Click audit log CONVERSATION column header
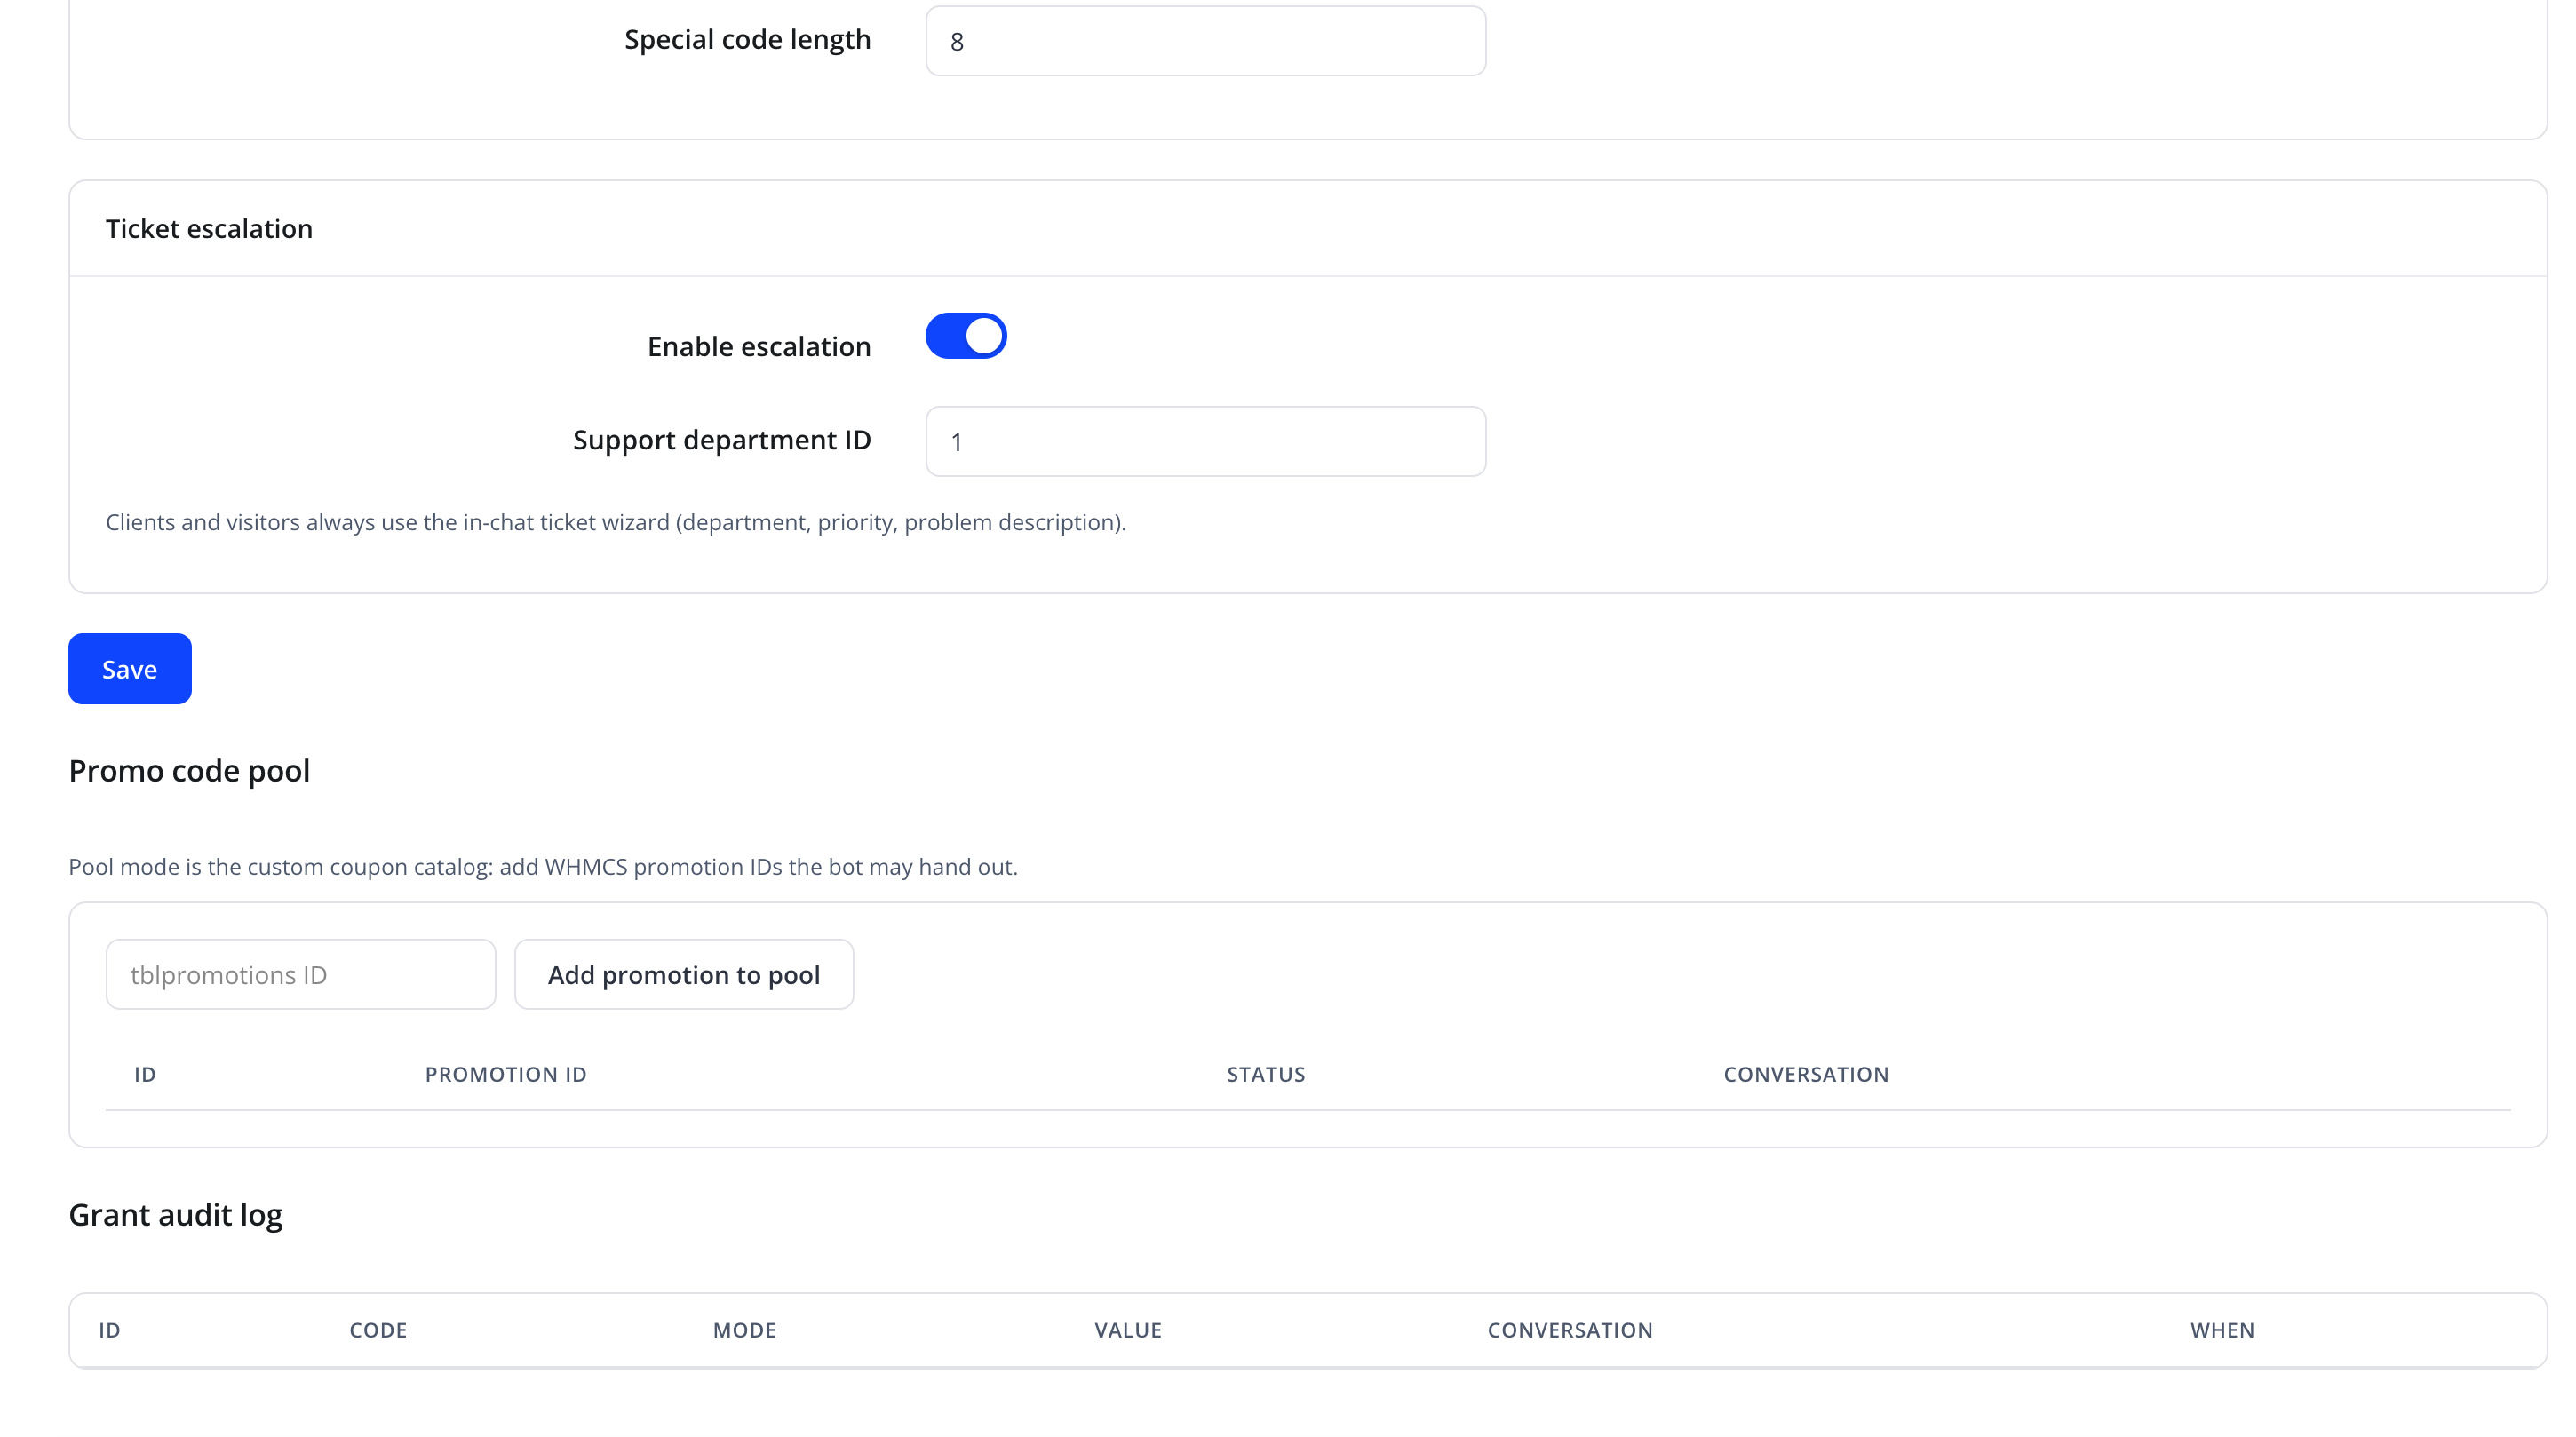The height and width of the screenshot is (1437, 2576). pyautogui.click(x=1570, y=1330)
